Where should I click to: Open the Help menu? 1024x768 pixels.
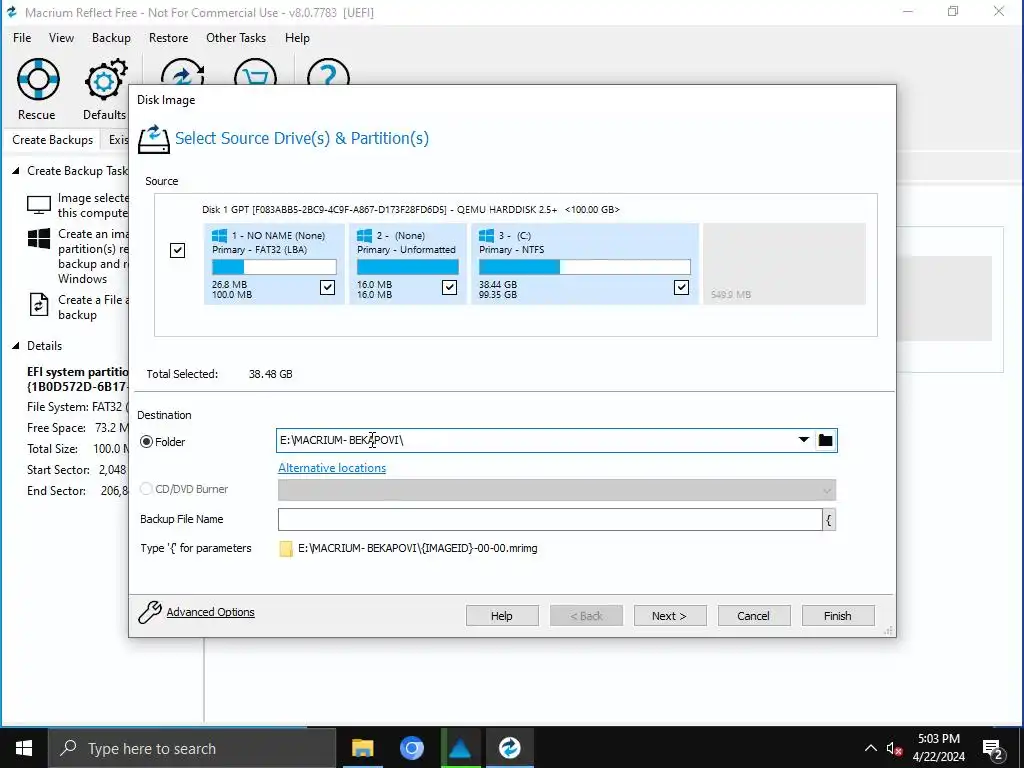pos(297,38)
